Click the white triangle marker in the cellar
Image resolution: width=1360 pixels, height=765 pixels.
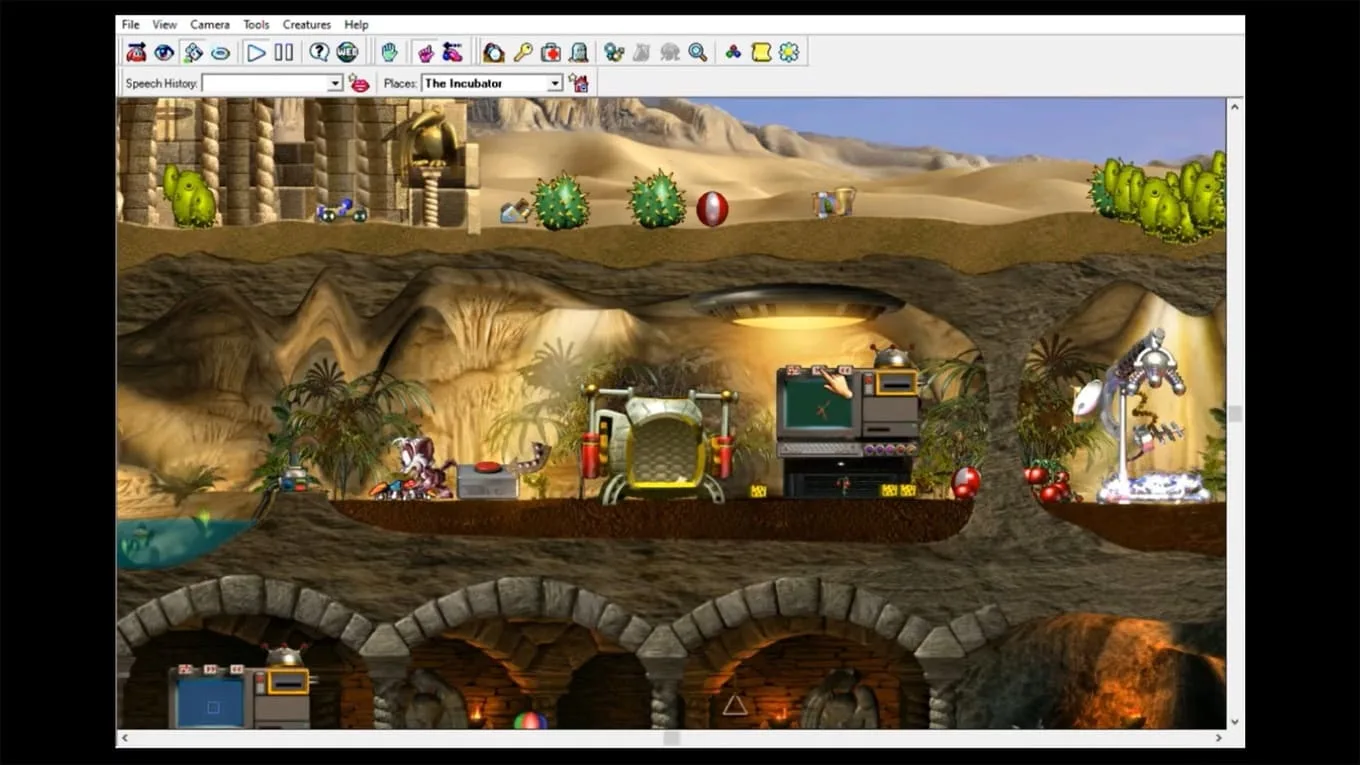point(735,705)
